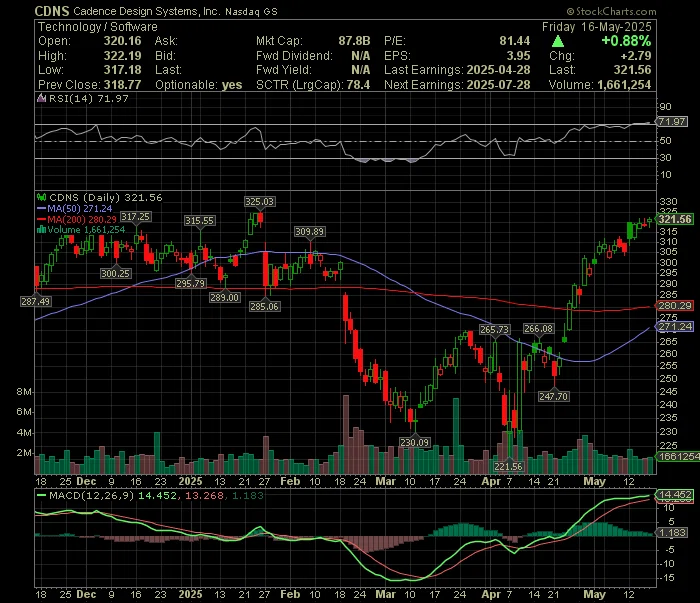
Task: Click the Open price 320.16
Action: [x=122, y=41]
